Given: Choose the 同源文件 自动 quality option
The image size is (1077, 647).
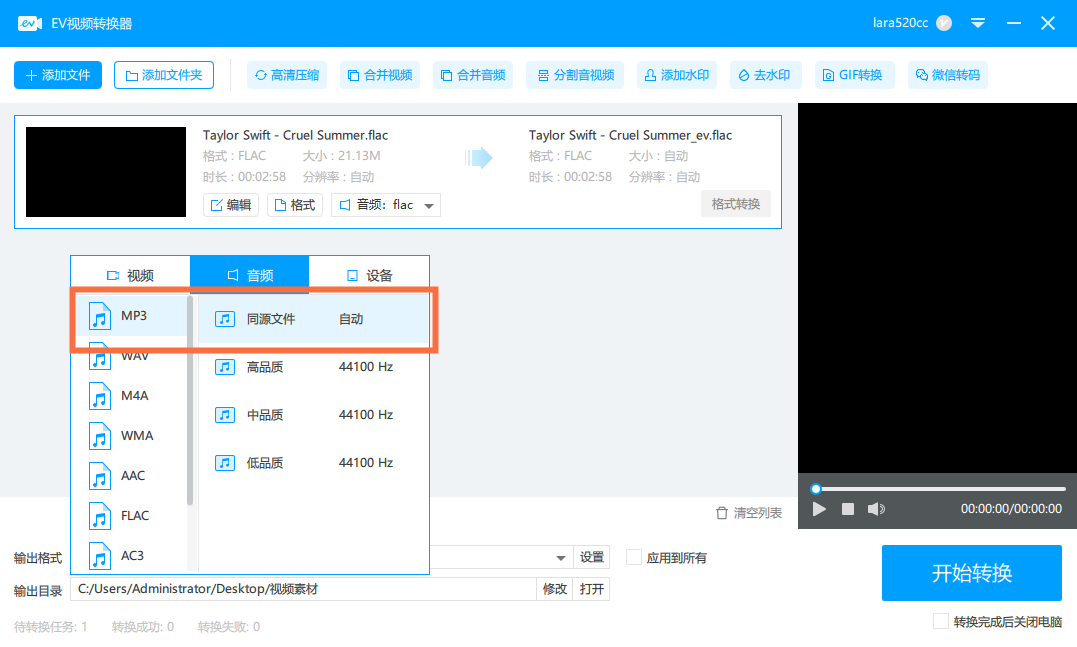Looking at the screenshot, I should click(x=313, y=319).
